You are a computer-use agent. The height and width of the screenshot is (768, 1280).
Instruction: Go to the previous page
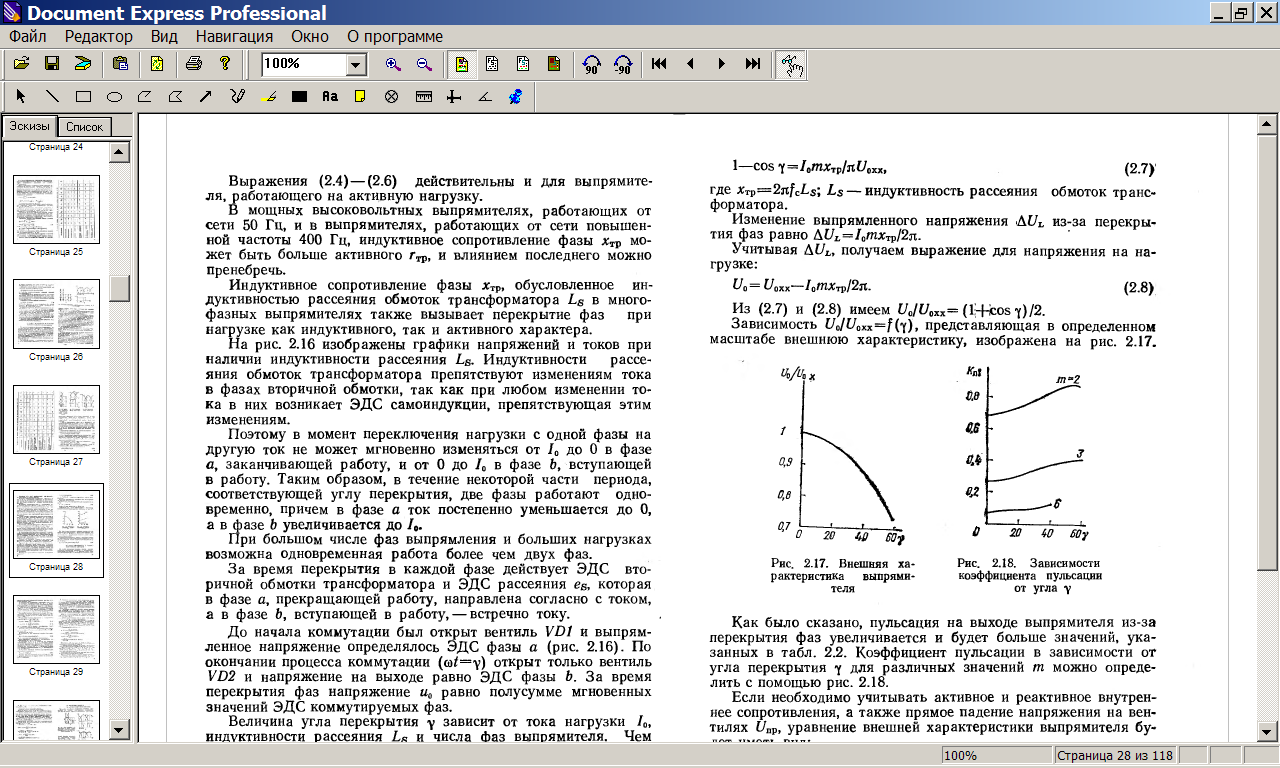click(690, 64)
